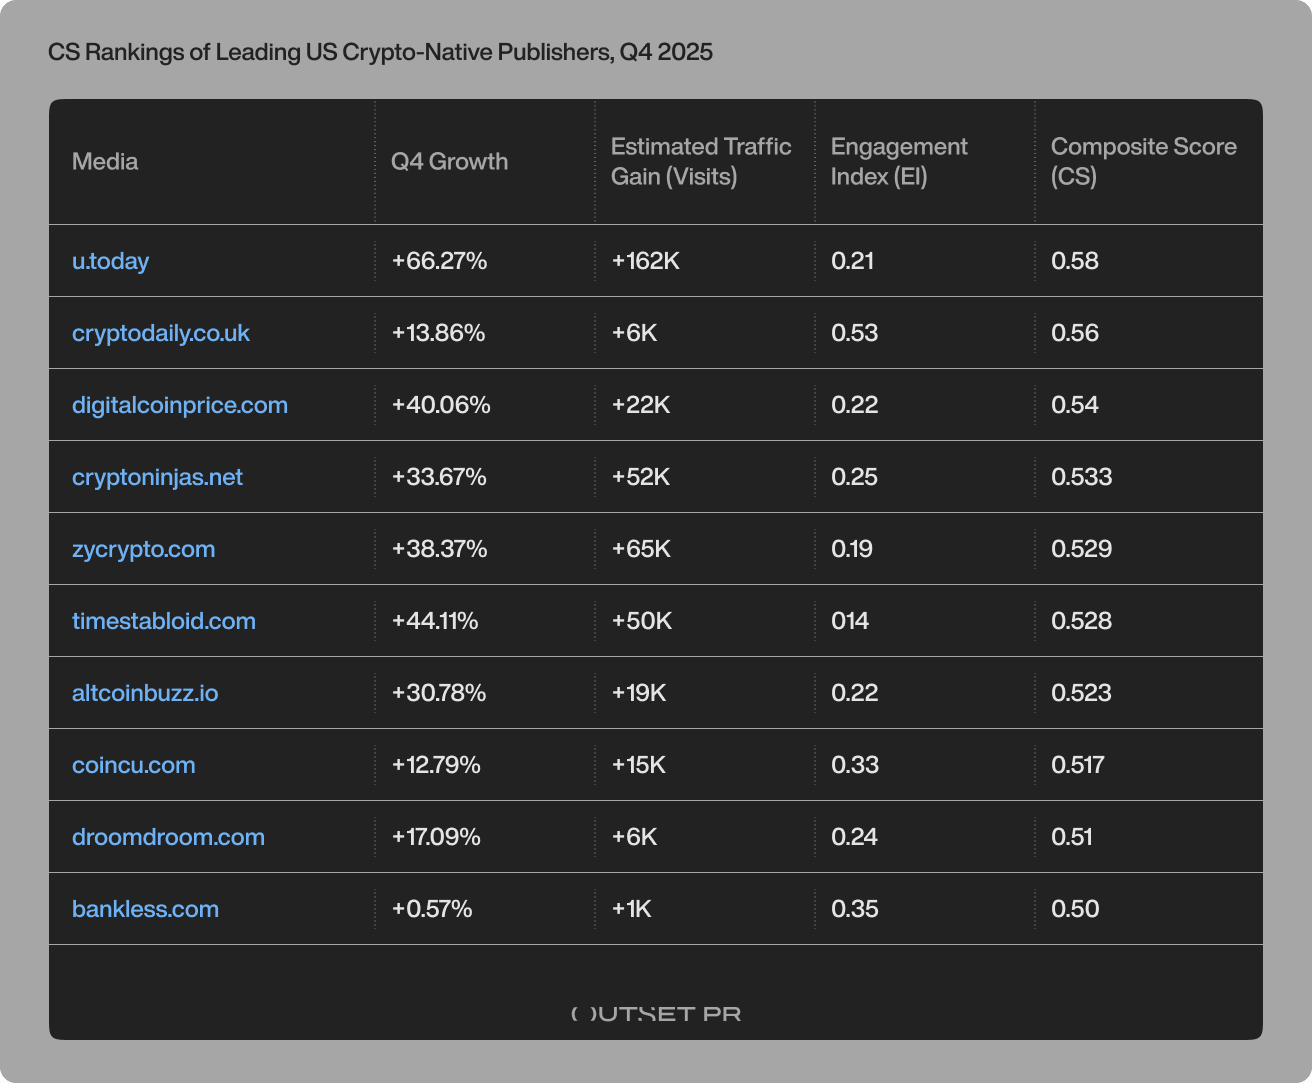Open the u.today publisher link
The width and height of the screenshot is (1312, 1083).
pos(110,261)
